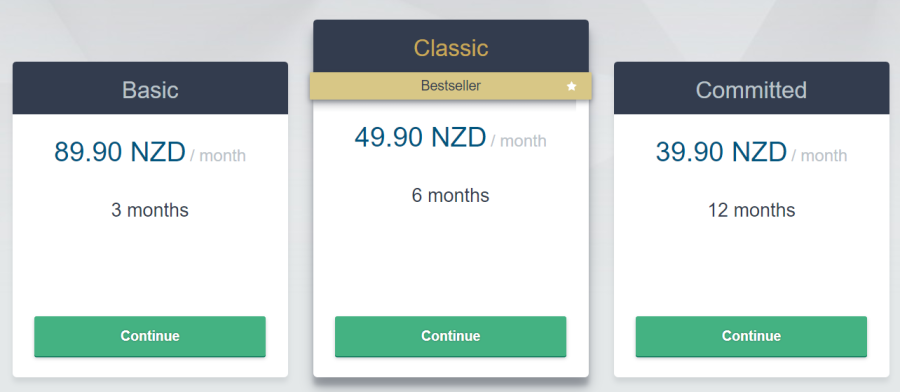Screen dimensions: 900x392
Task: Click '/ month' label in Basic card
Action: pyautogui.click(x=218, y=156)
